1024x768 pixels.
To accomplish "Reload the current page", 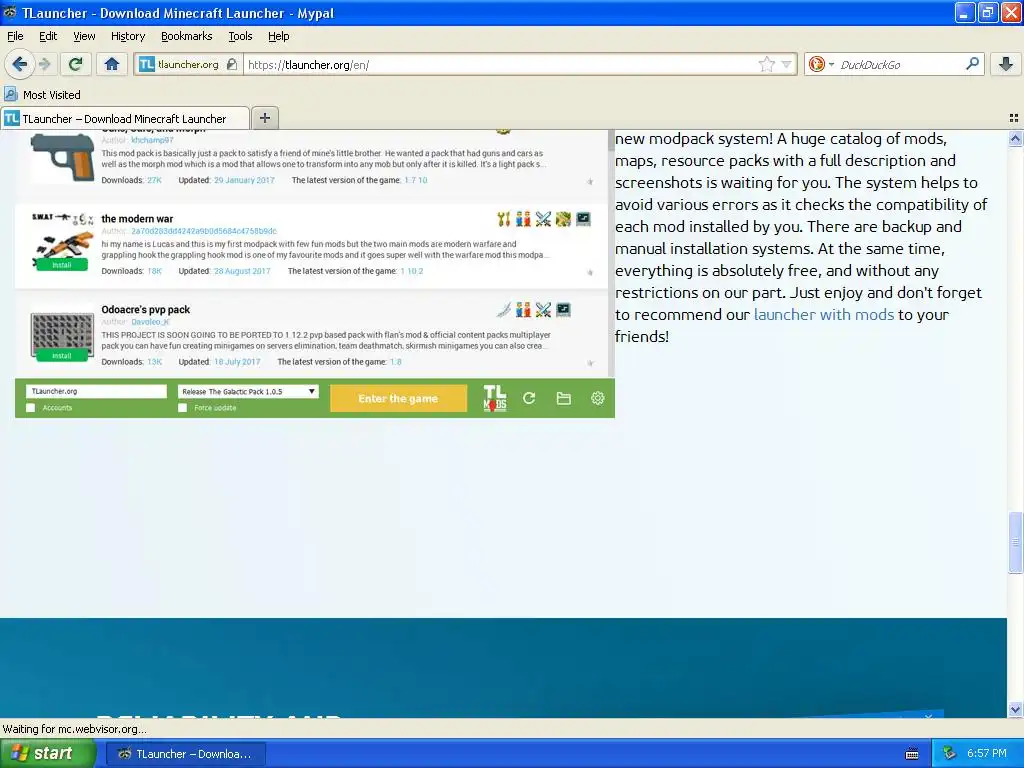I will click(76, 64).
